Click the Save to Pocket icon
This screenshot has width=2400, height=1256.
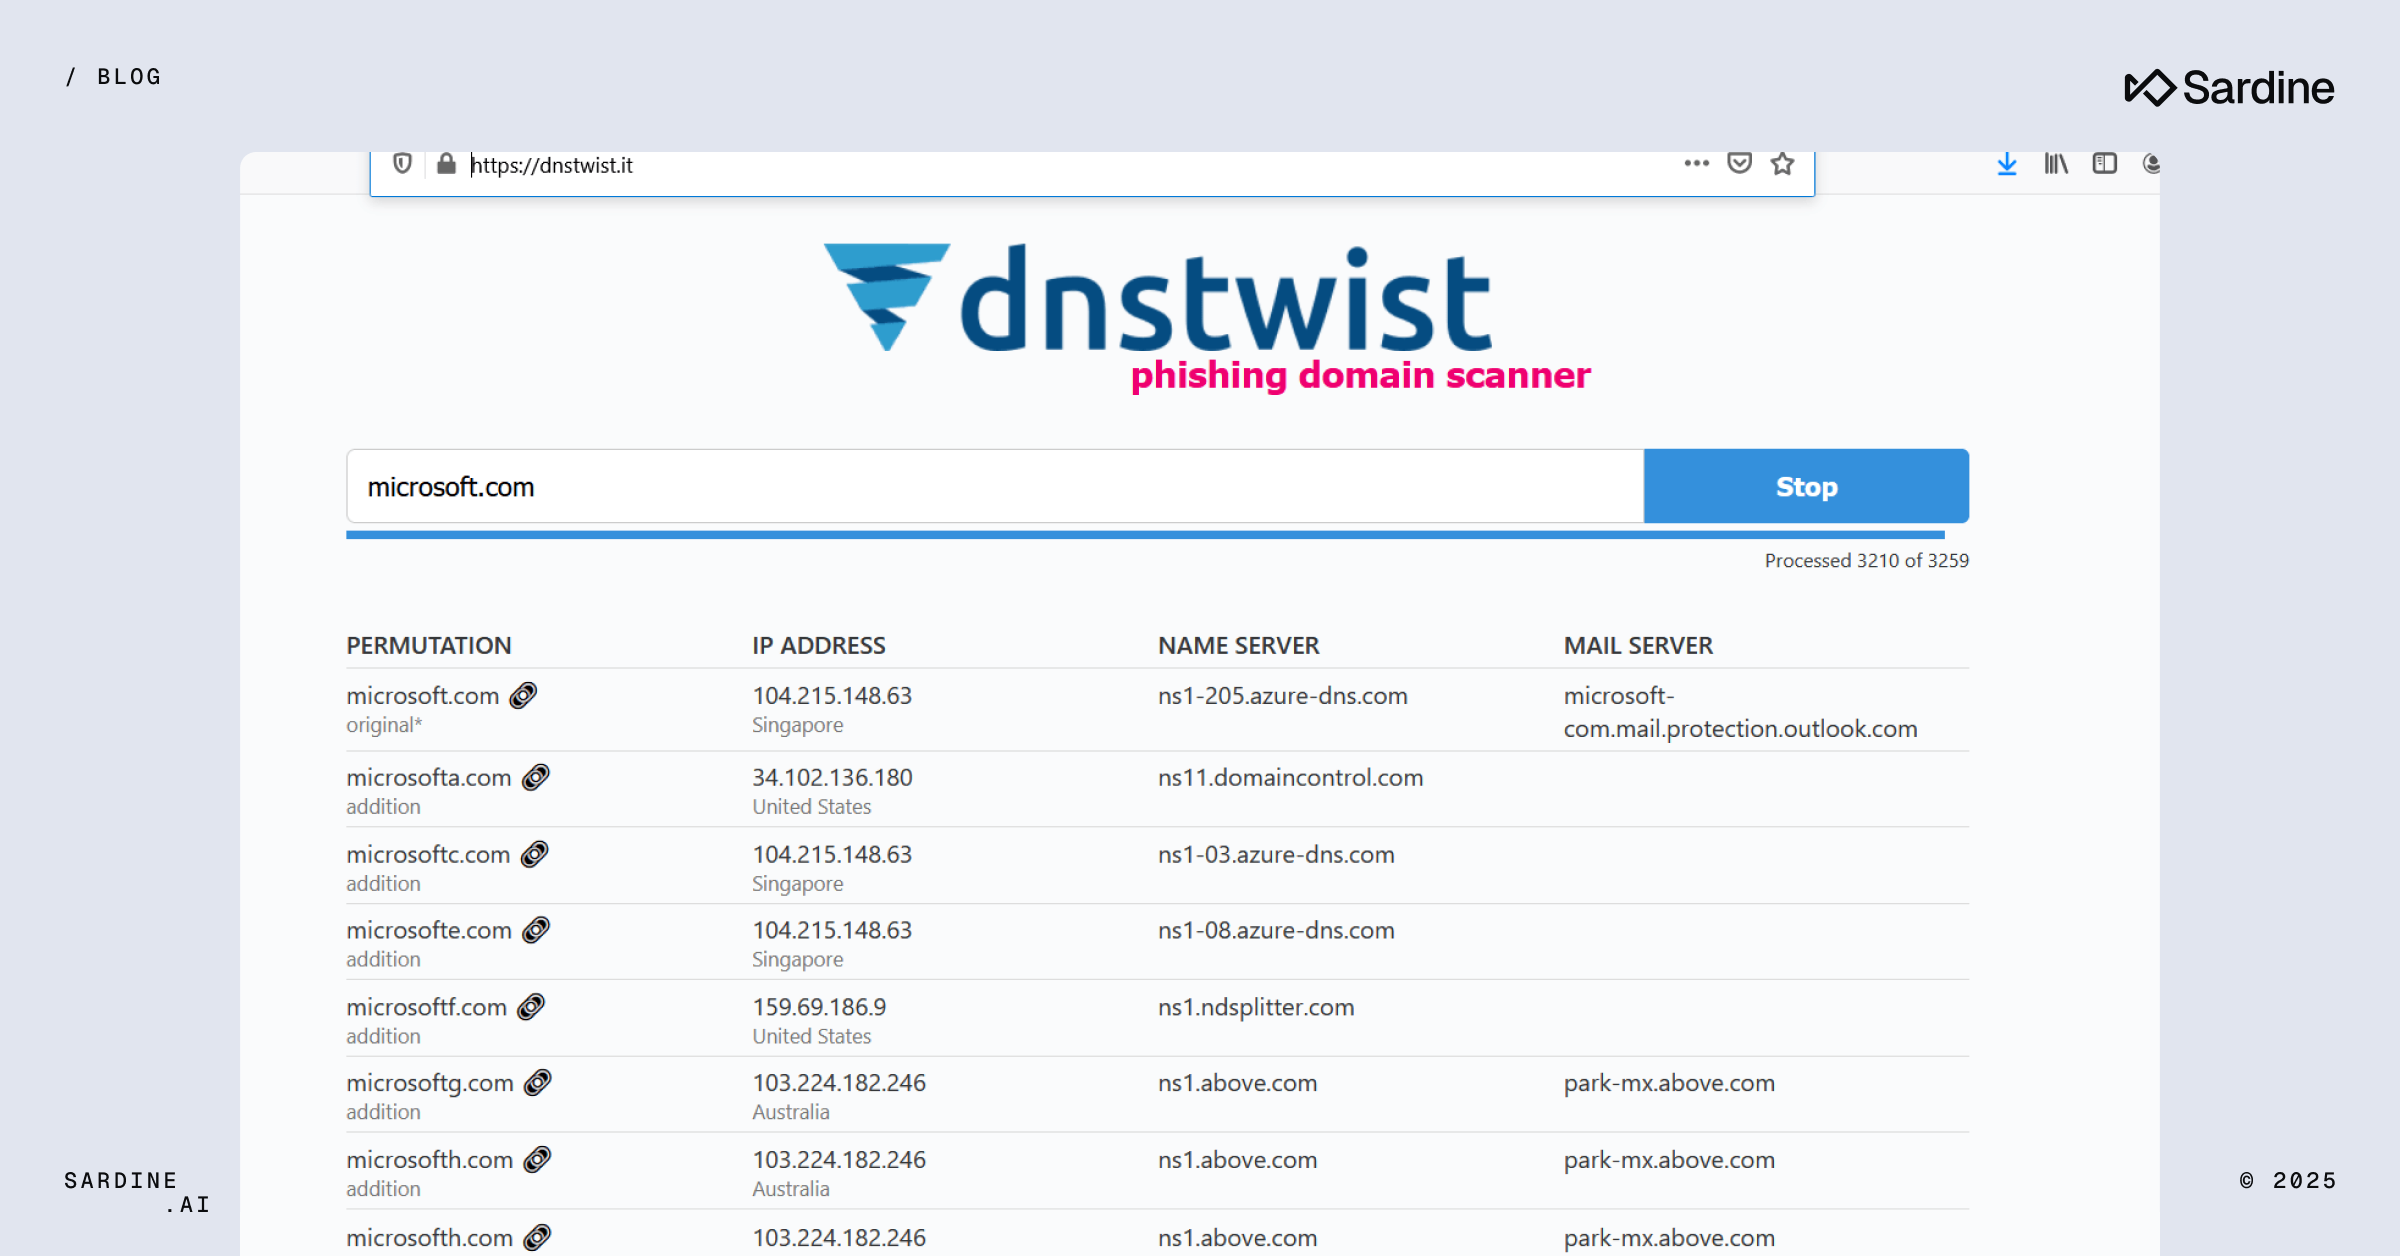point(1740,163)
